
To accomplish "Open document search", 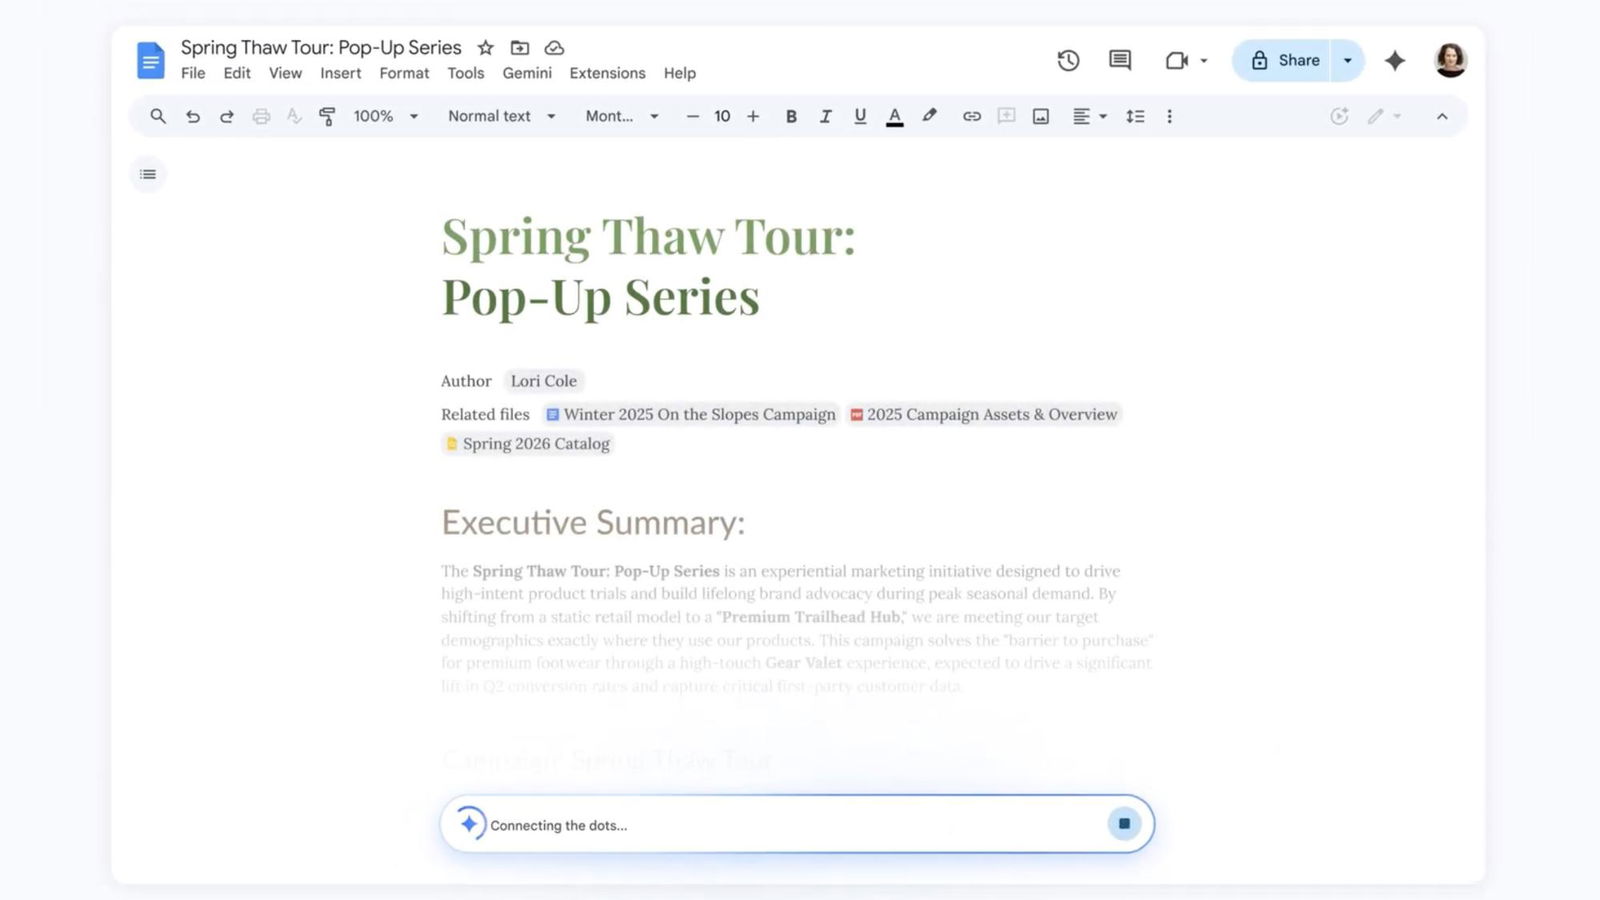I will click(157, 116).
